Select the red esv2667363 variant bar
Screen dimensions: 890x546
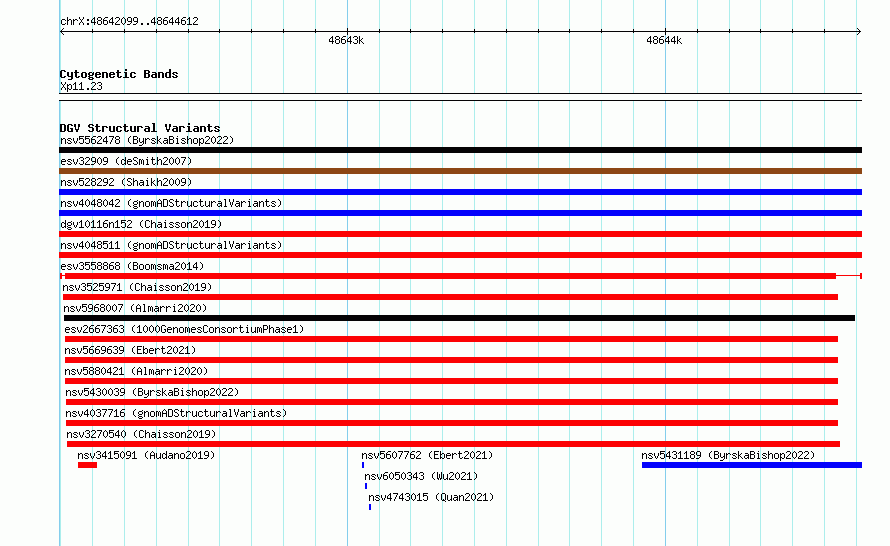(451, 339)
